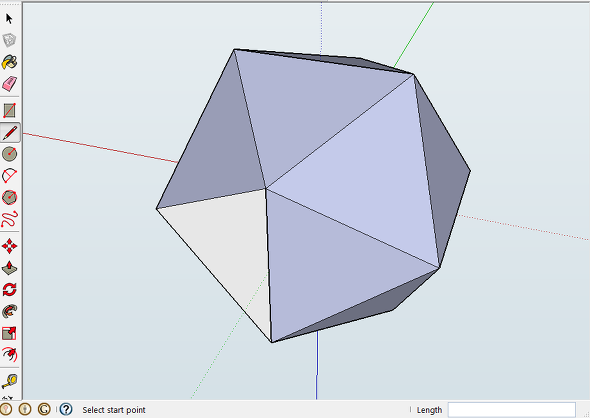Choose the Paint Bucket tool

click(9, 62)
